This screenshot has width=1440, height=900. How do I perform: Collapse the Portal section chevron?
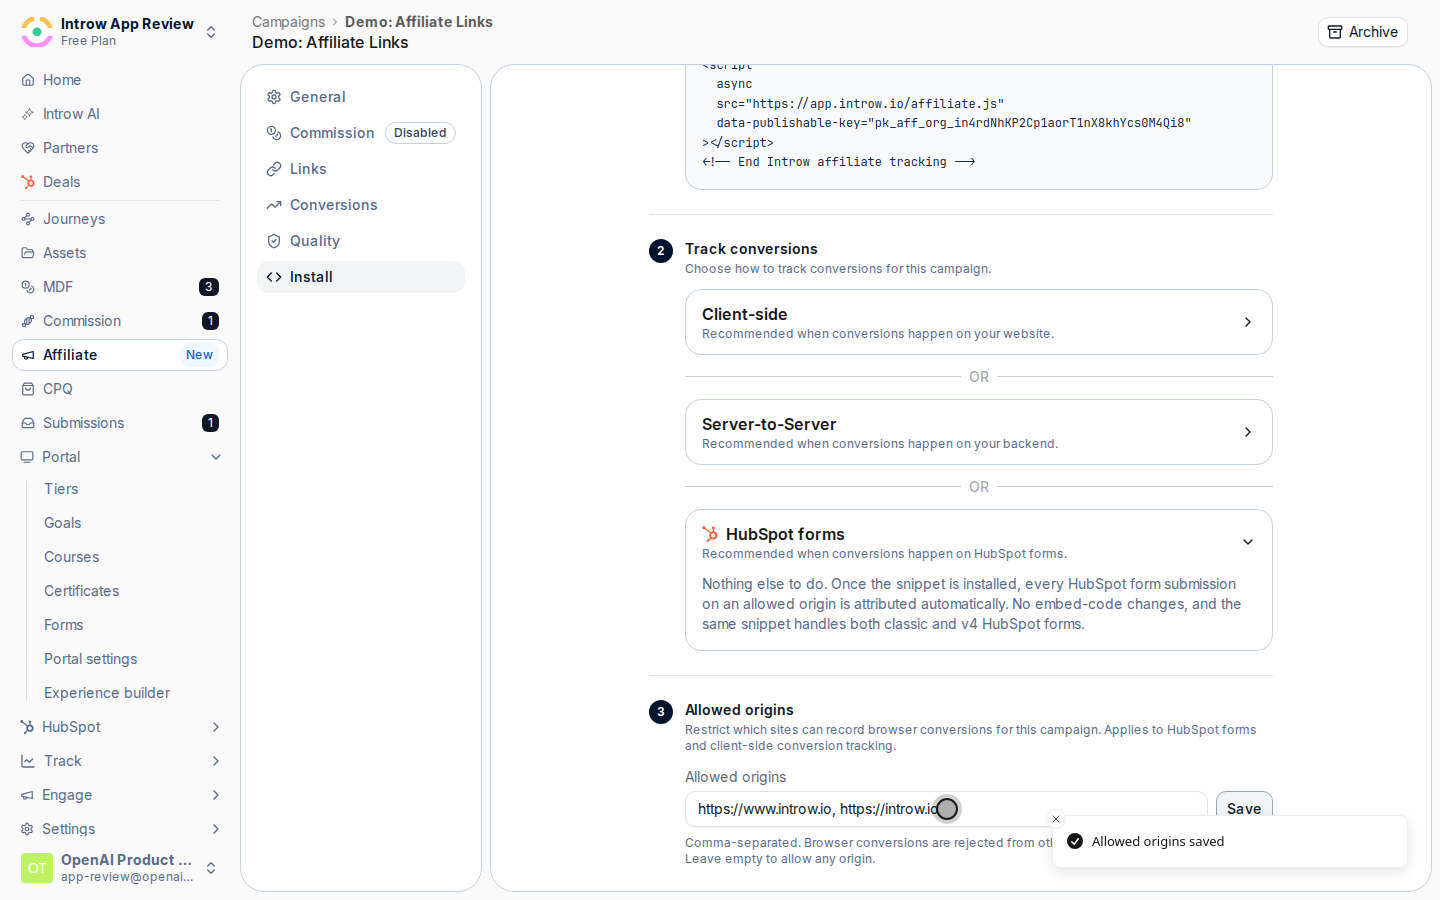click(x=216, y=457)
